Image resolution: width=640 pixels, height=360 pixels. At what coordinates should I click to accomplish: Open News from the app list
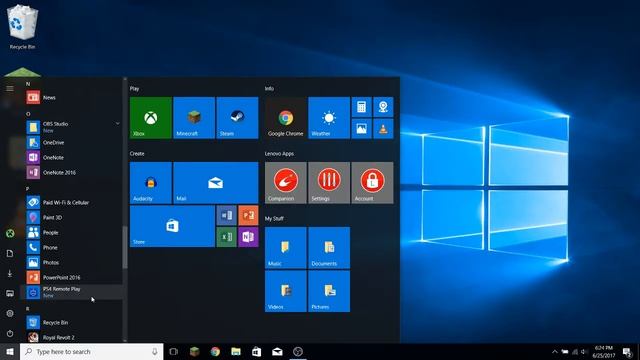pos(71,98)
